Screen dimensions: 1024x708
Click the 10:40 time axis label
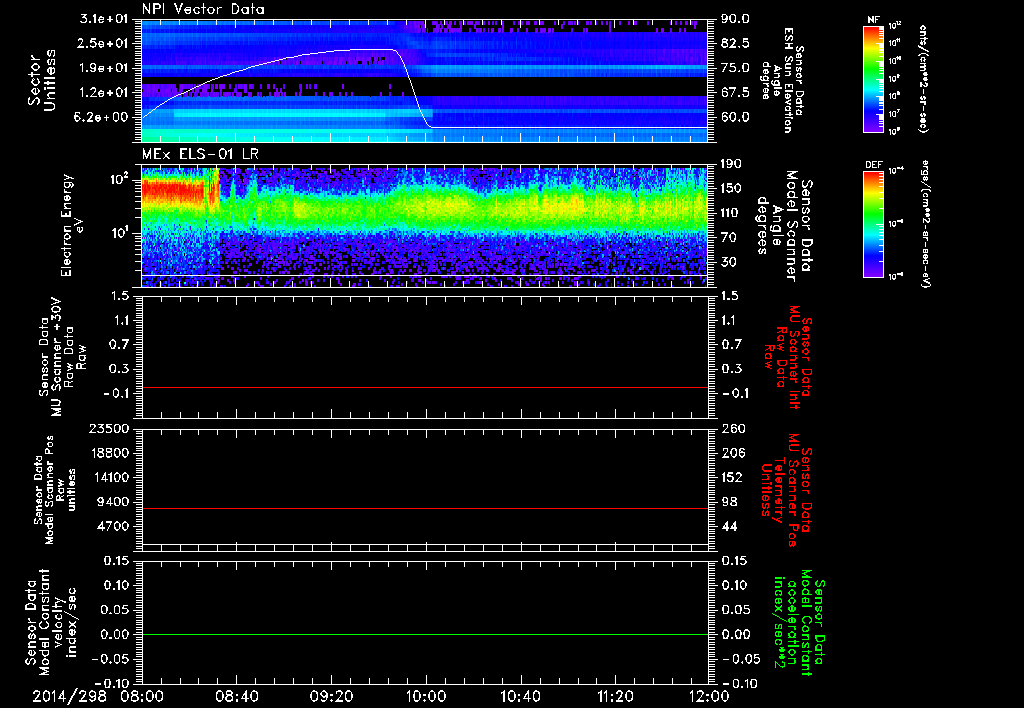520,695
